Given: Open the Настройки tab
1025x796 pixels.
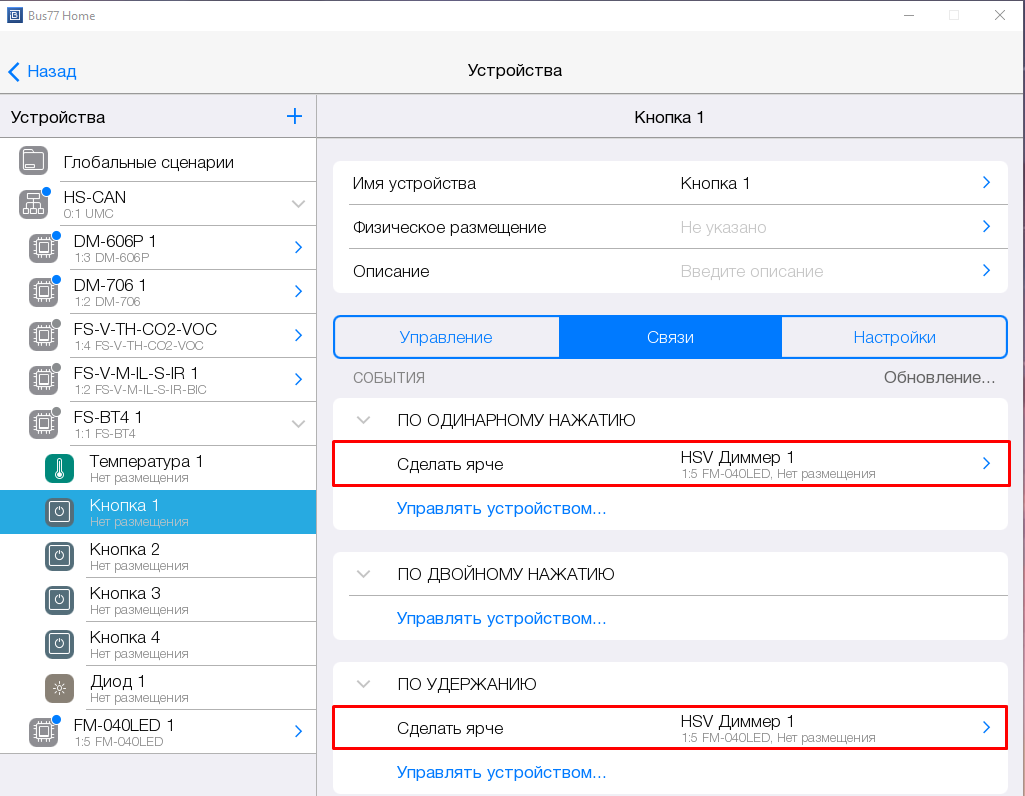Looking at the screenshot, I should 894,337.
